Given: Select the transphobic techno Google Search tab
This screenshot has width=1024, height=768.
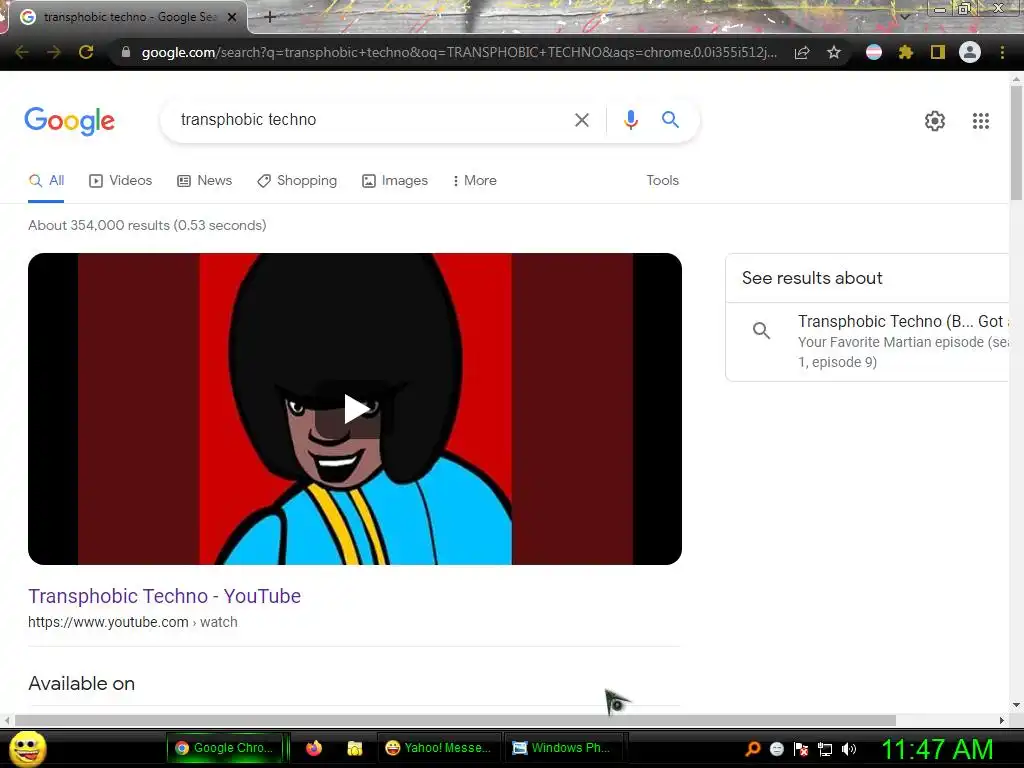Looking at the screenshot, I should click(127, 17).
